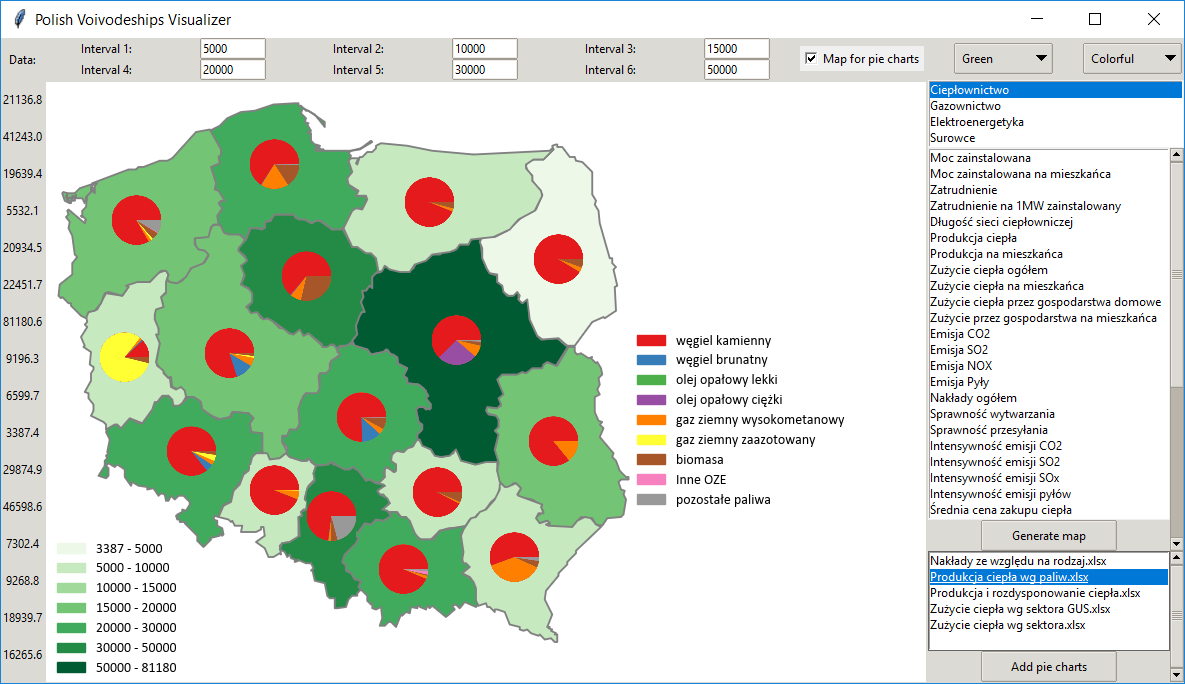Click the Add pie charts button
This screenshot has width=1185, height=684.
click(x=1049, y=667)
